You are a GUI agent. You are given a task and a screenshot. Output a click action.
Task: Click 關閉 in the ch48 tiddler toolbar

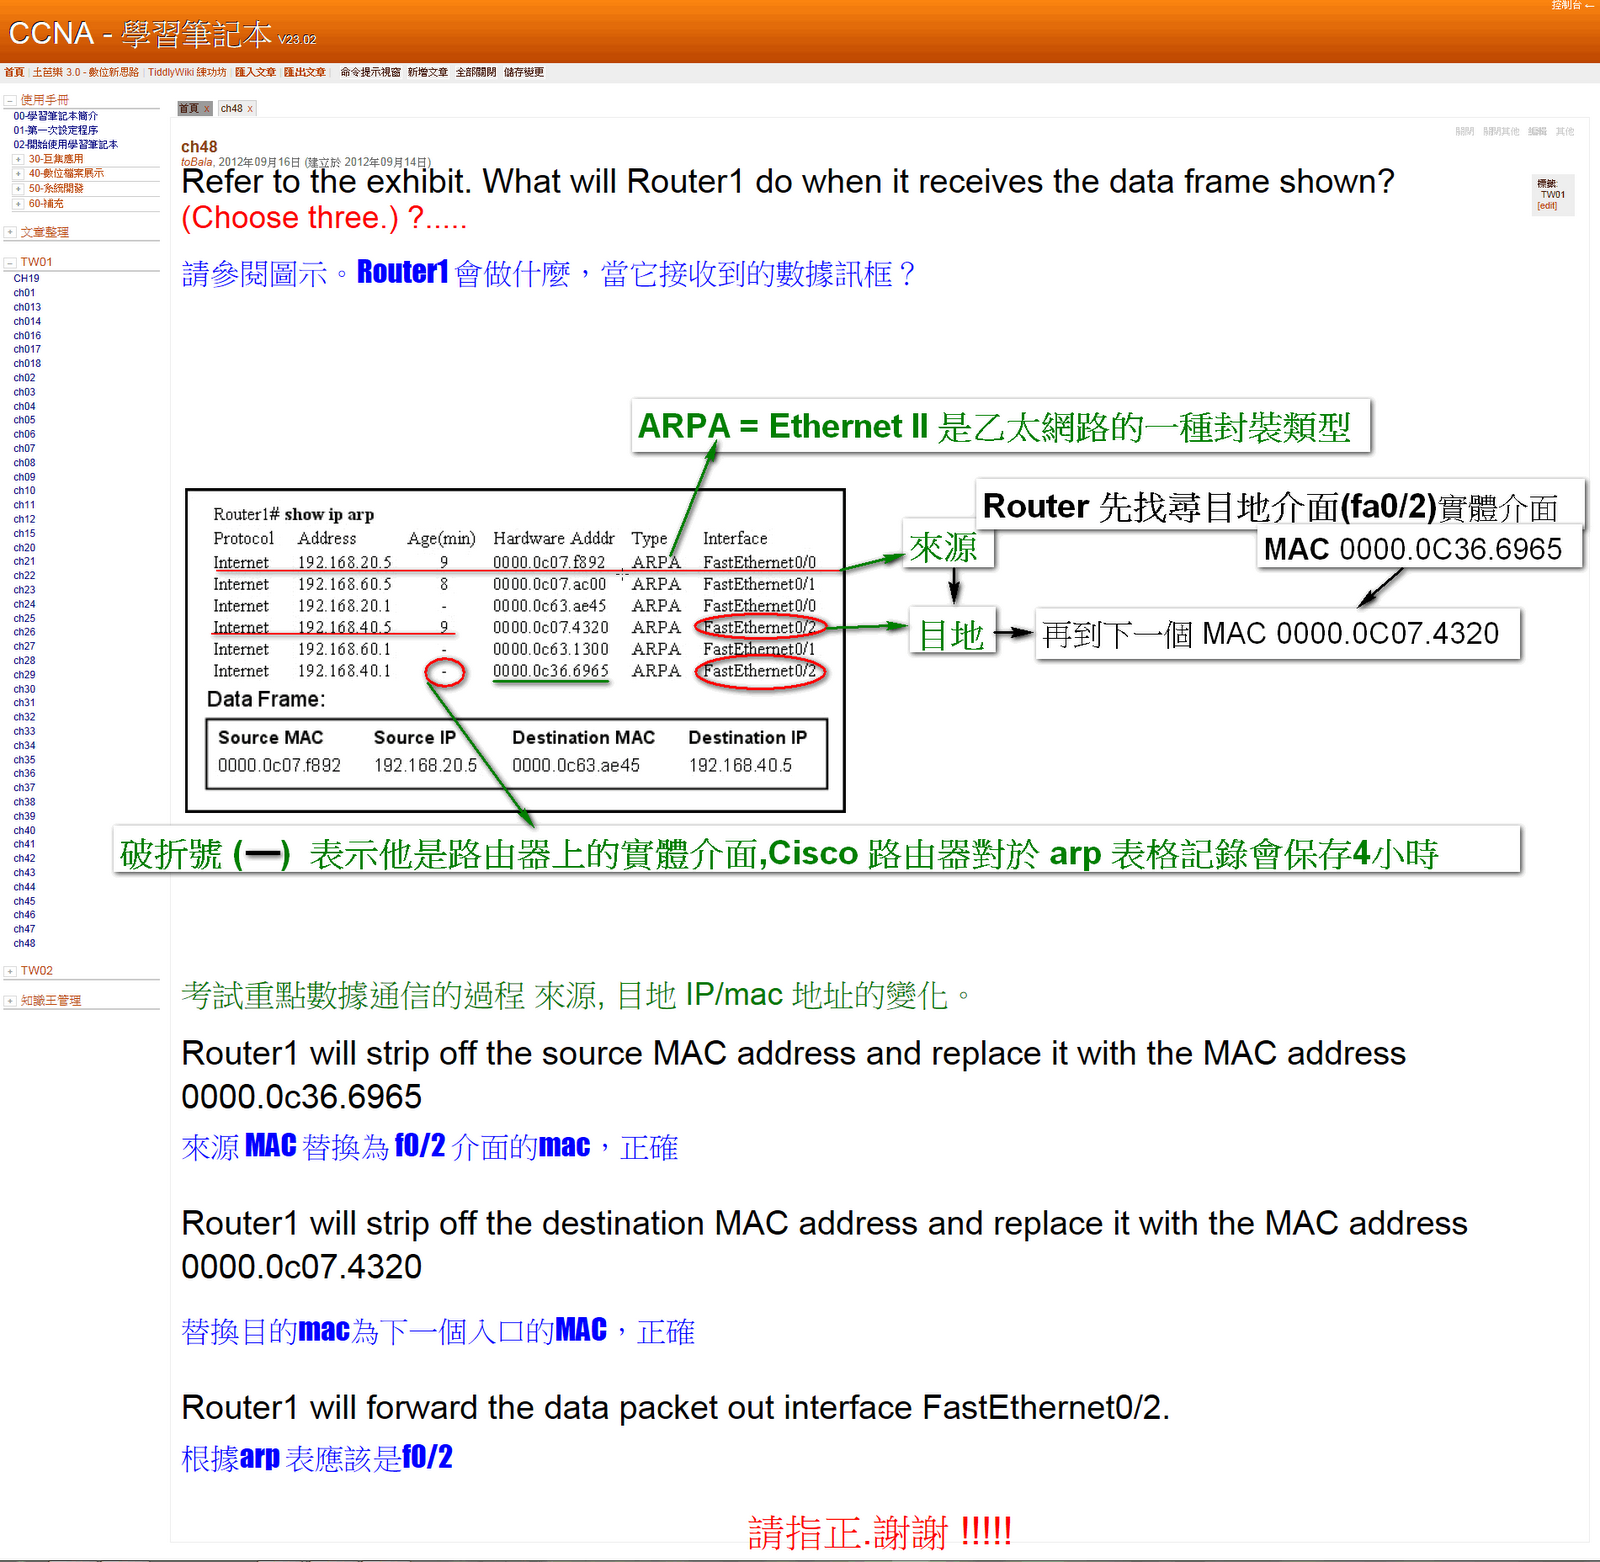[x=1465, y=132]
